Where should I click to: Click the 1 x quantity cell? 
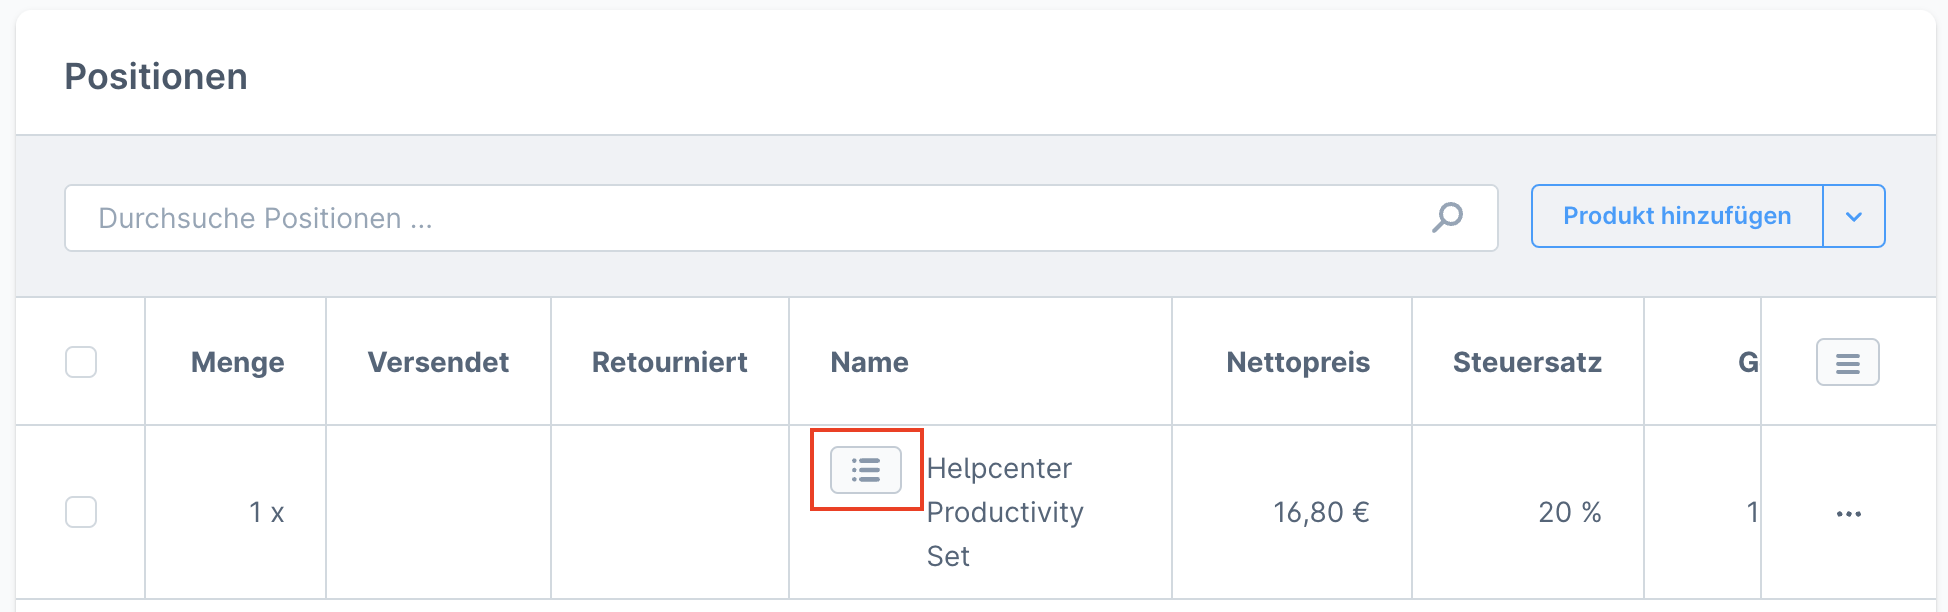(266, 513)
